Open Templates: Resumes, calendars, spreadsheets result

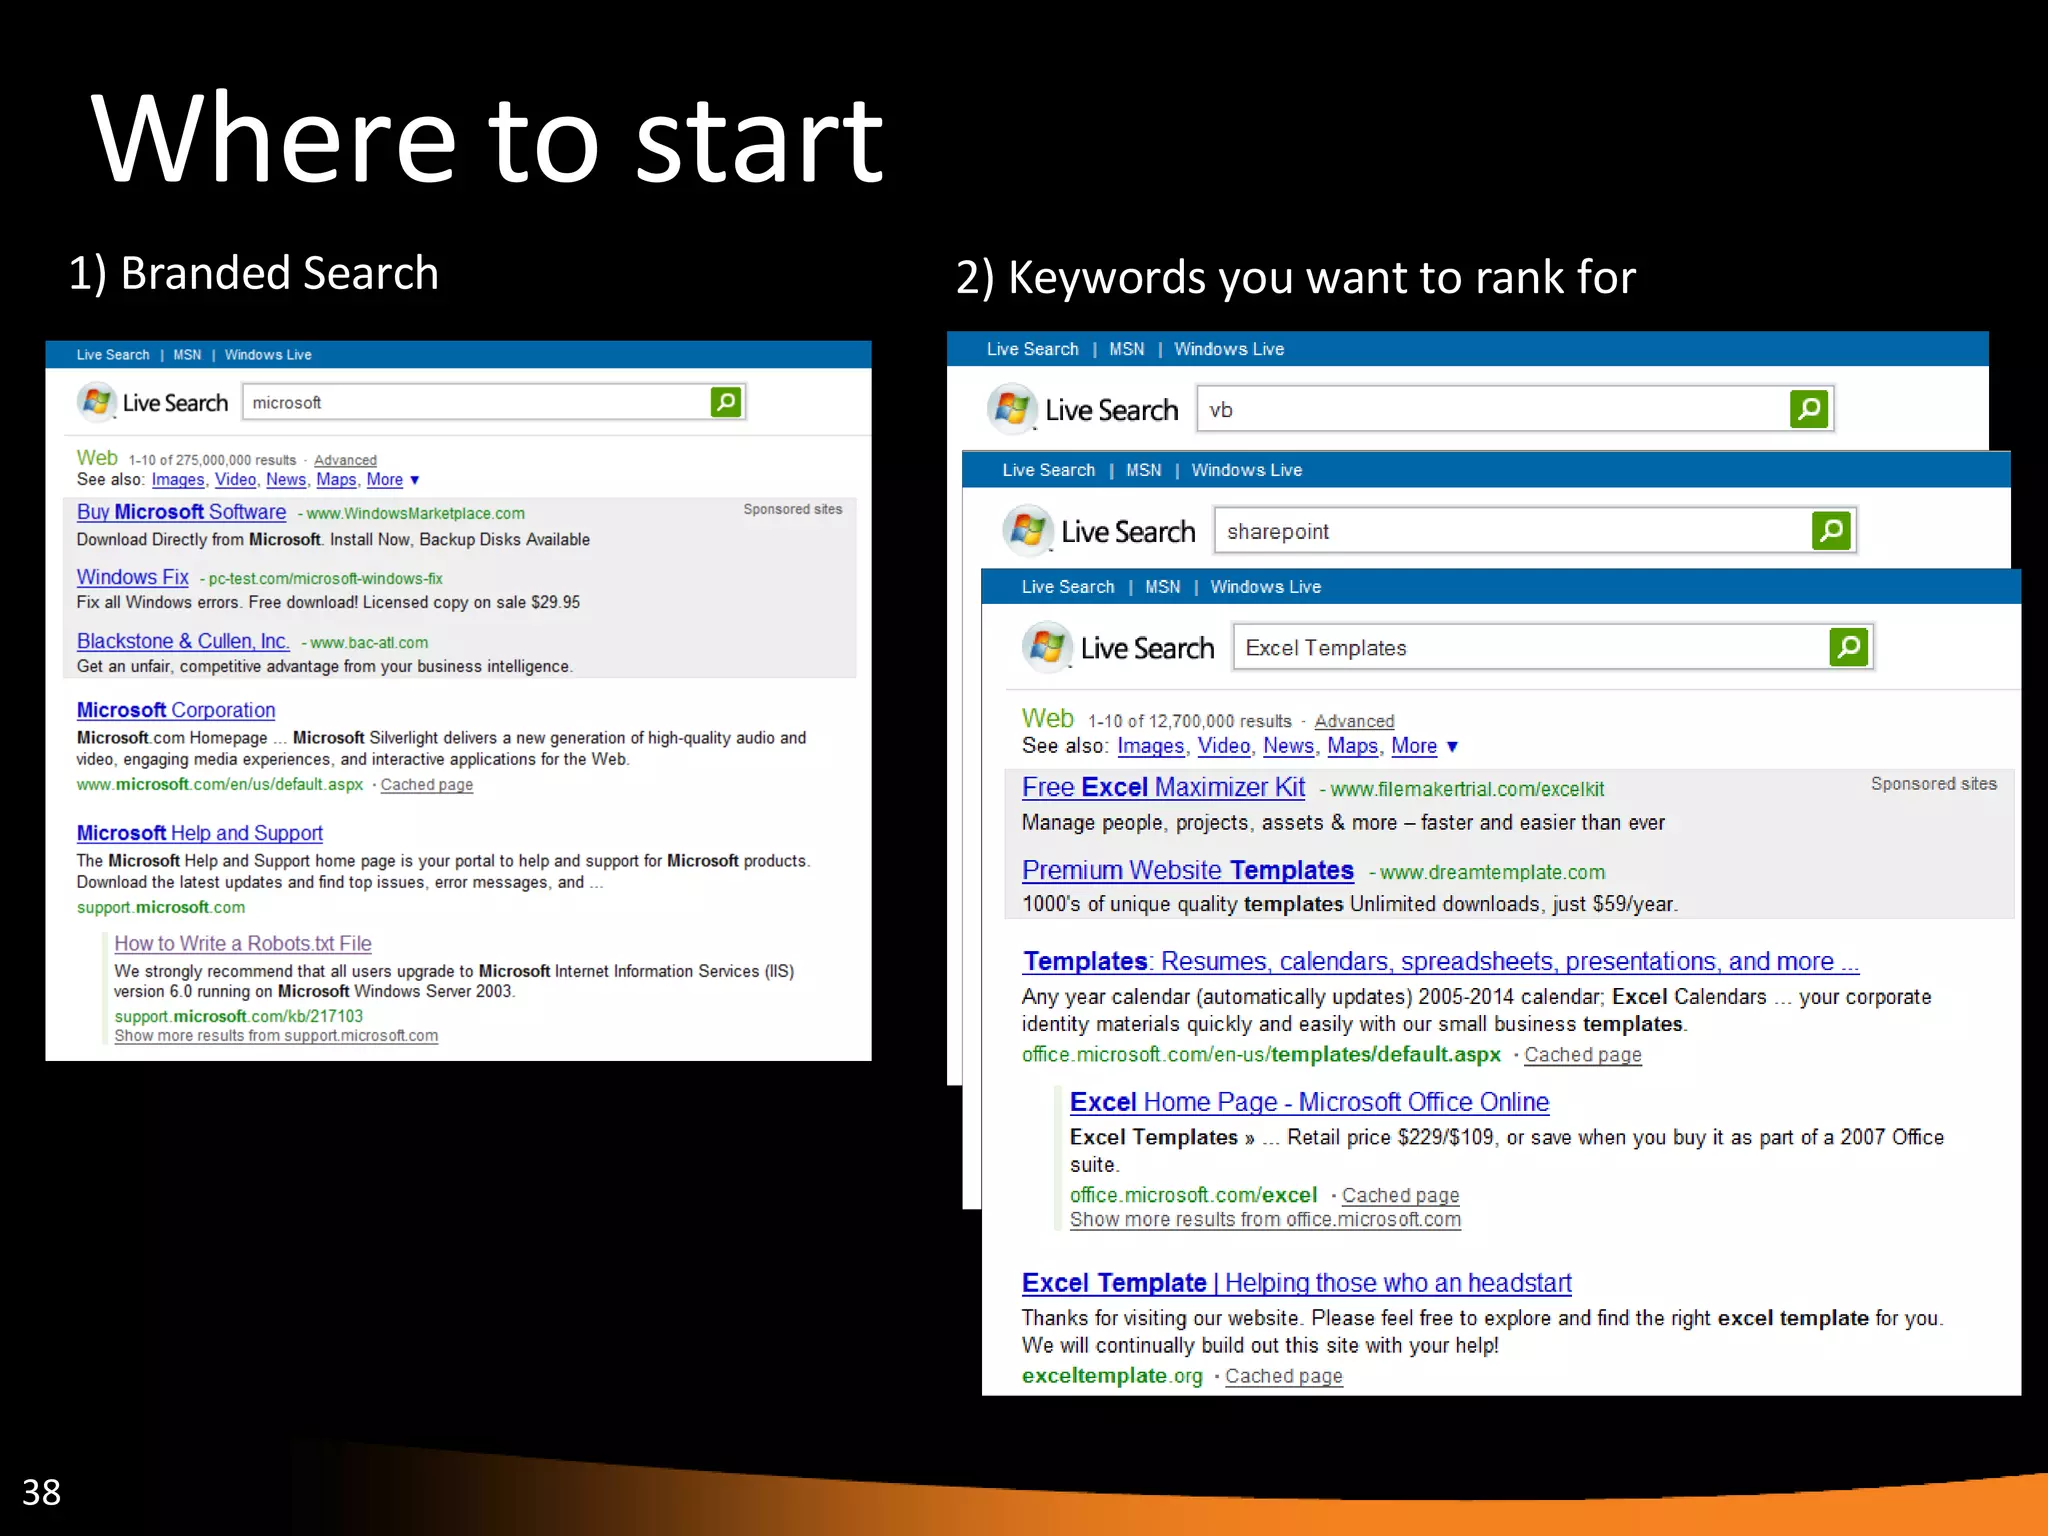click(x=1440, y=961)
